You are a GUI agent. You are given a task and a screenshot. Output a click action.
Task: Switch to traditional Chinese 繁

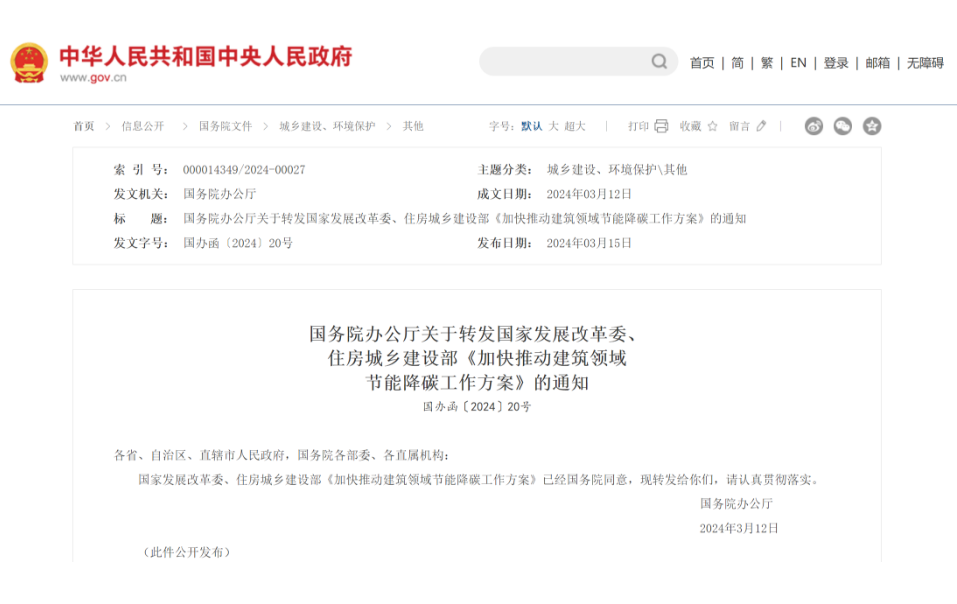pyautogui.click(x=767, y=63)
